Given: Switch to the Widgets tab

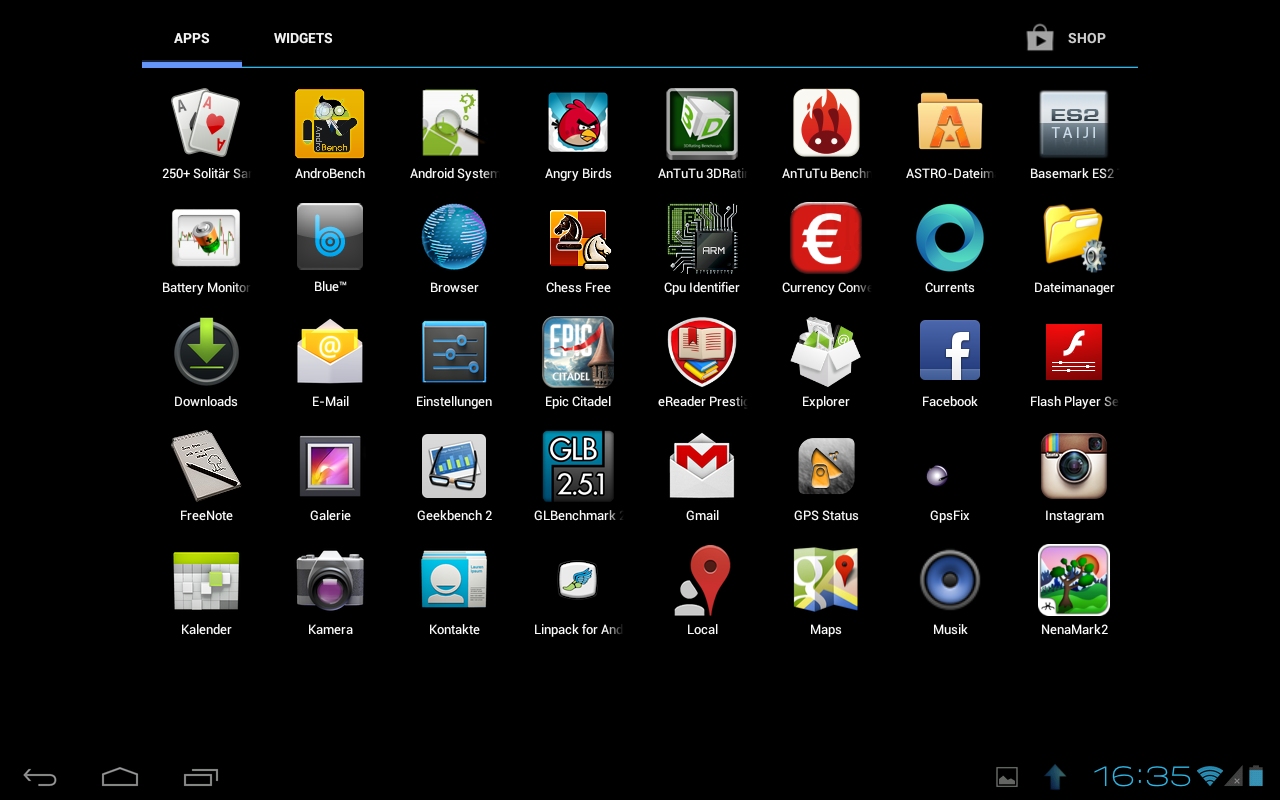Looking at the screenshot, I should (303, 38).
